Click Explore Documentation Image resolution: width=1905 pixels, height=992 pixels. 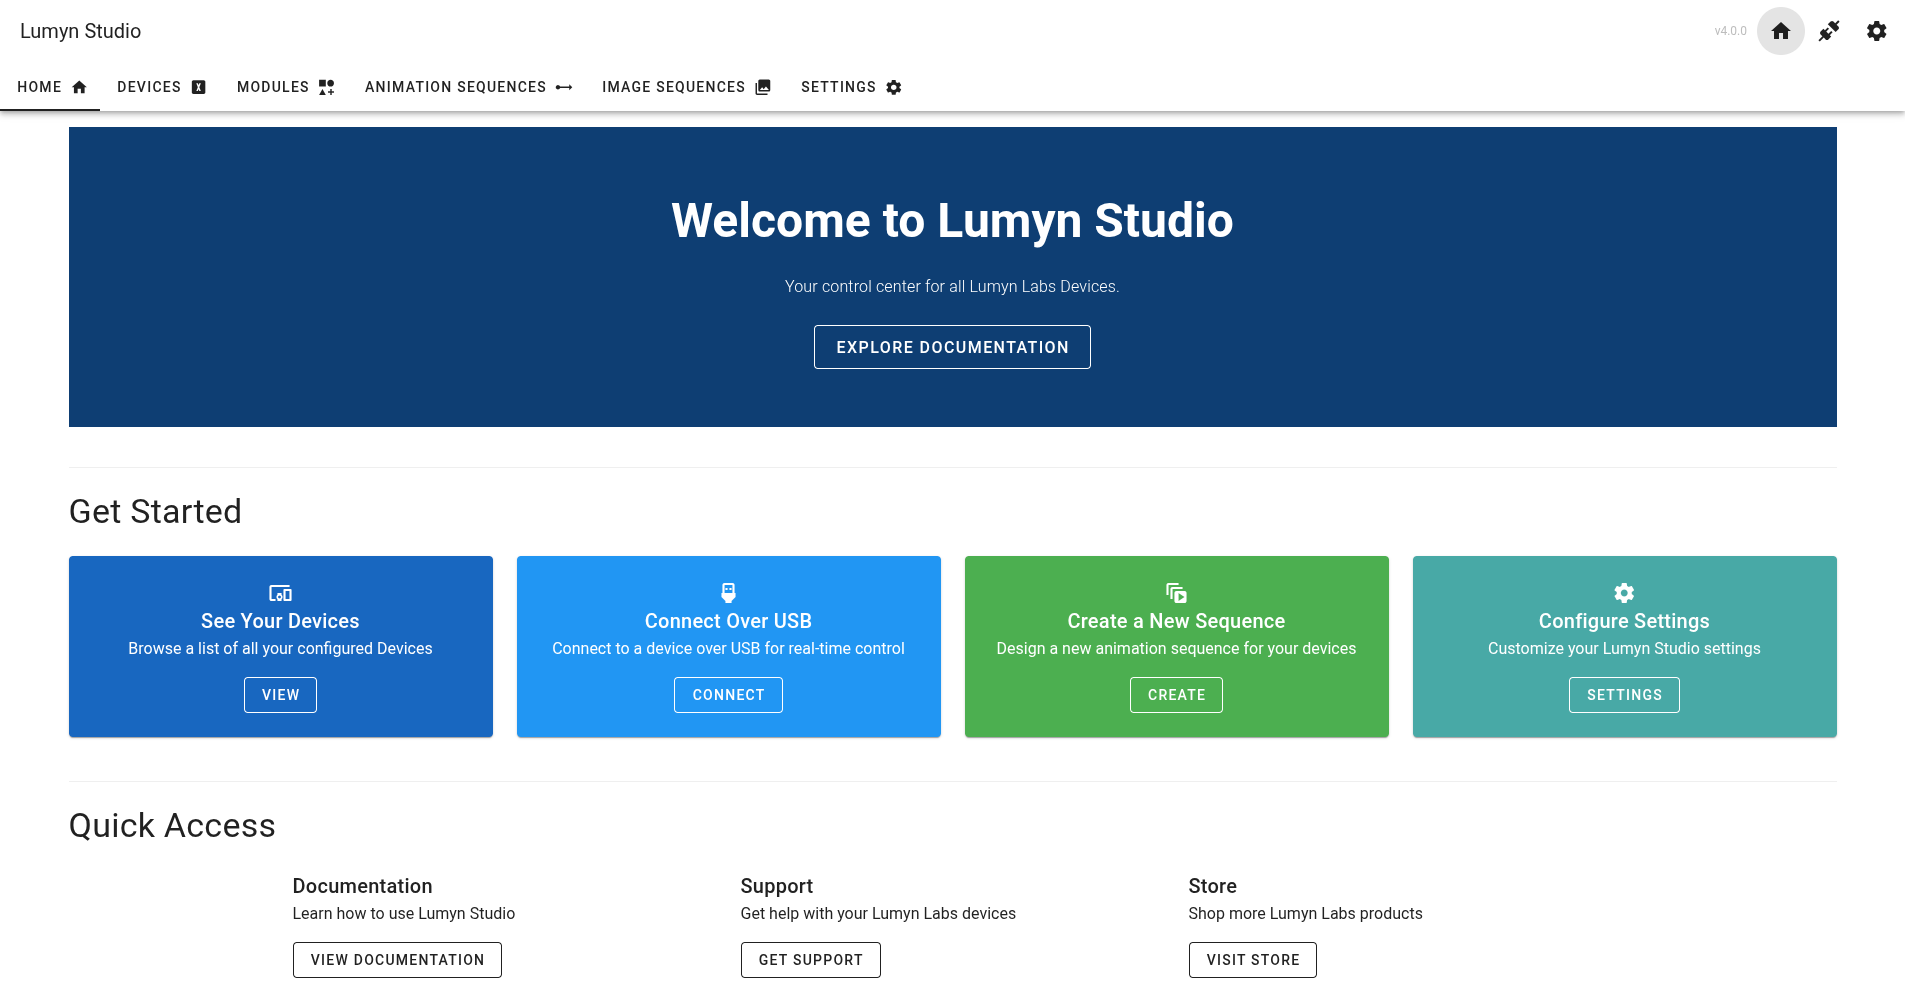[x=952, y=347]
